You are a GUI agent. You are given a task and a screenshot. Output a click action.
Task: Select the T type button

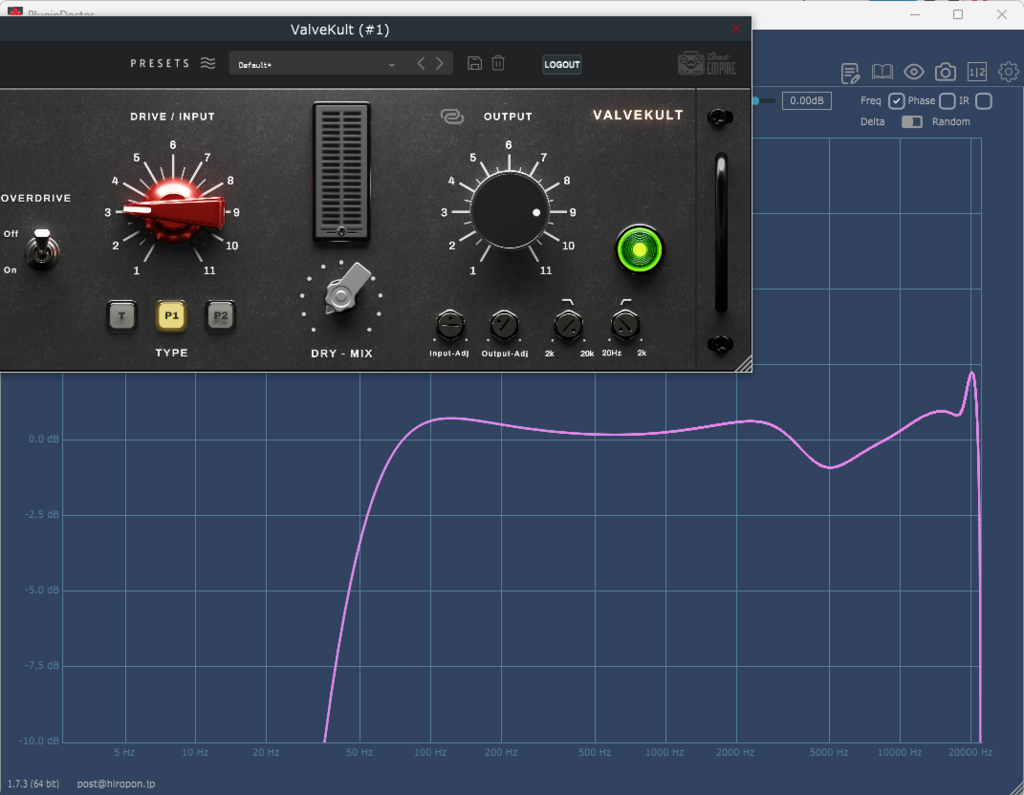(x=122, y=316)
